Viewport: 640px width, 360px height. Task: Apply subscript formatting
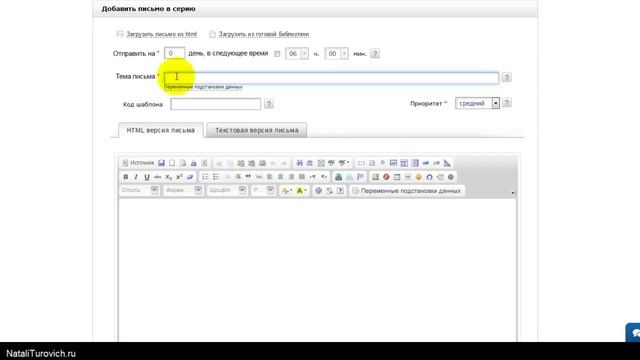point(168,177)
